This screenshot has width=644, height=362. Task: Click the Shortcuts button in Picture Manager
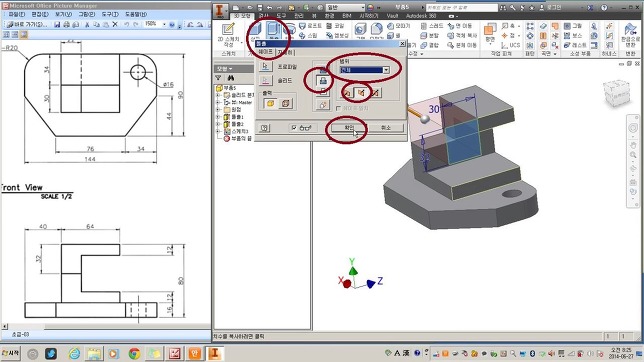point(27,24)
